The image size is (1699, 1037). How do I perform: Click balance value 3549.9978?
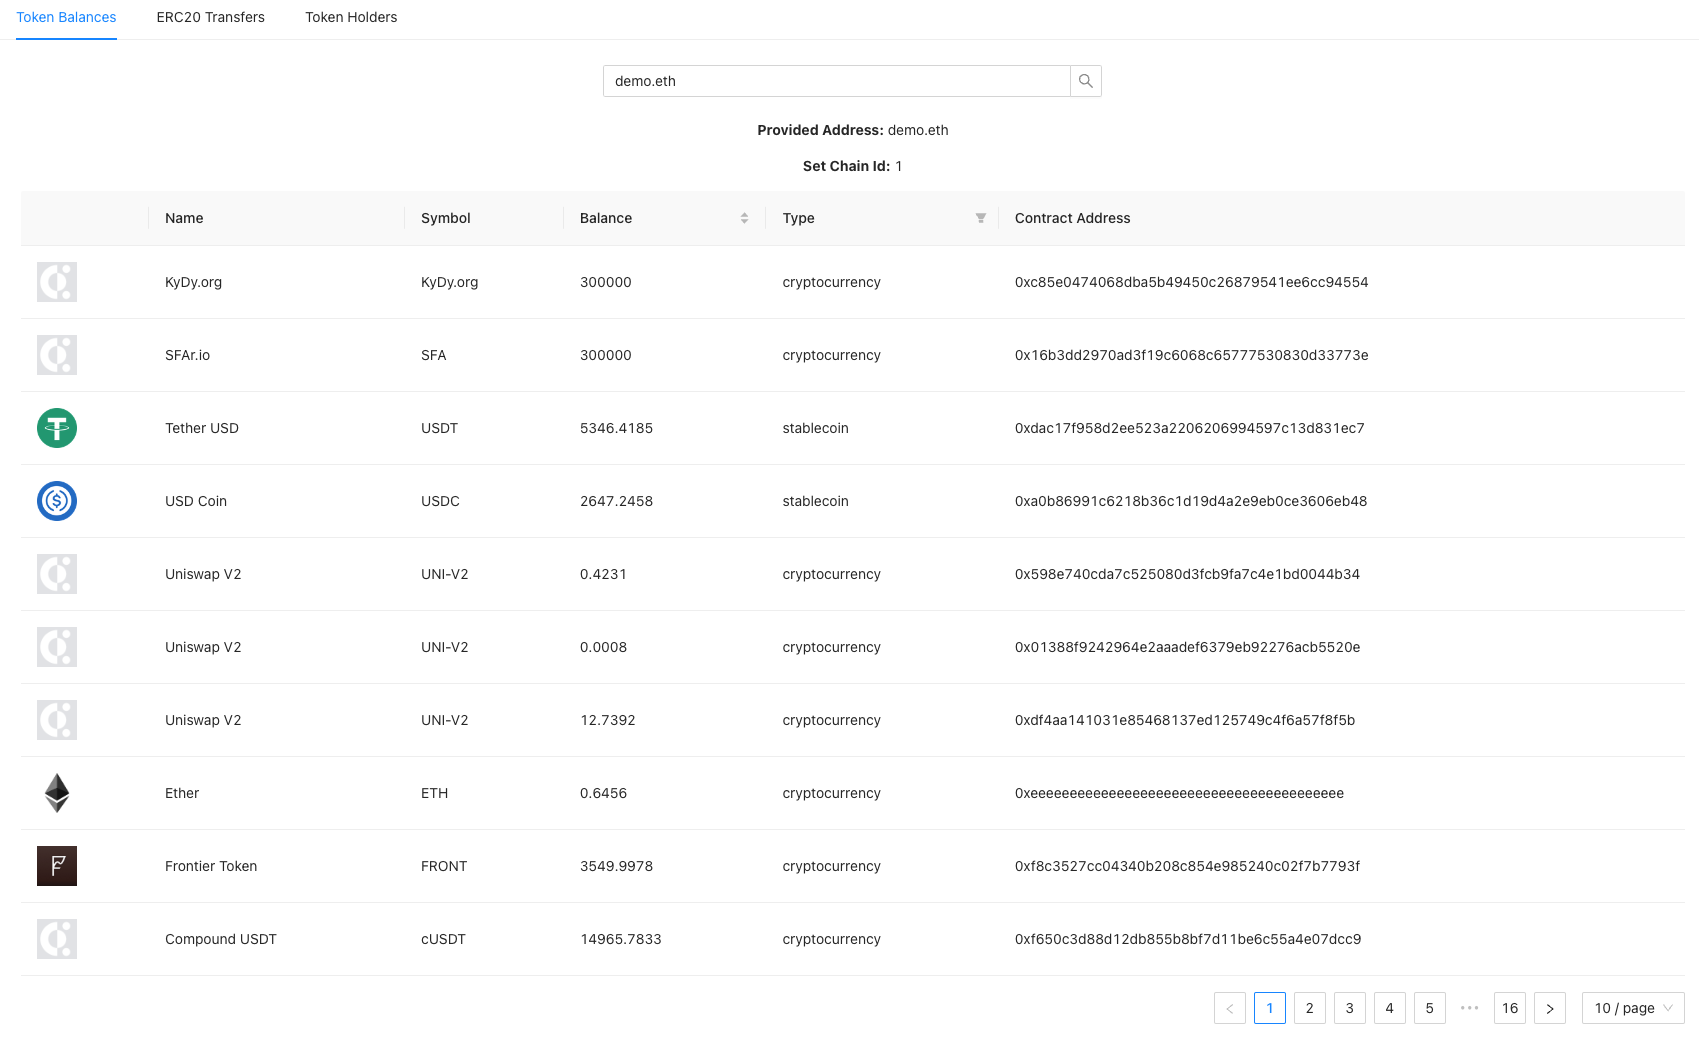coord(617,866)
